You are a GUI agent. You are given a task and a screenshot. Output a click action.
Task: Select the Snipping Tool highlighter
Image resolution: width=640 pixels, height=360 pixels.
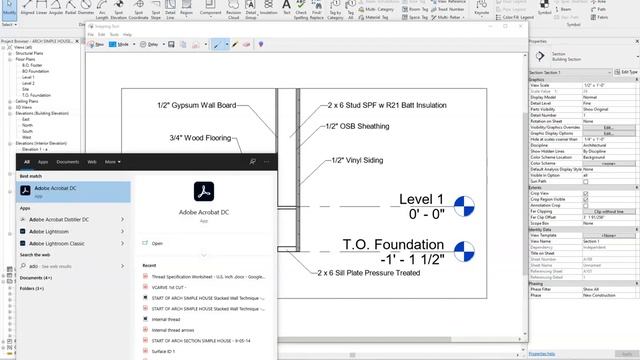tap(235, 44)
